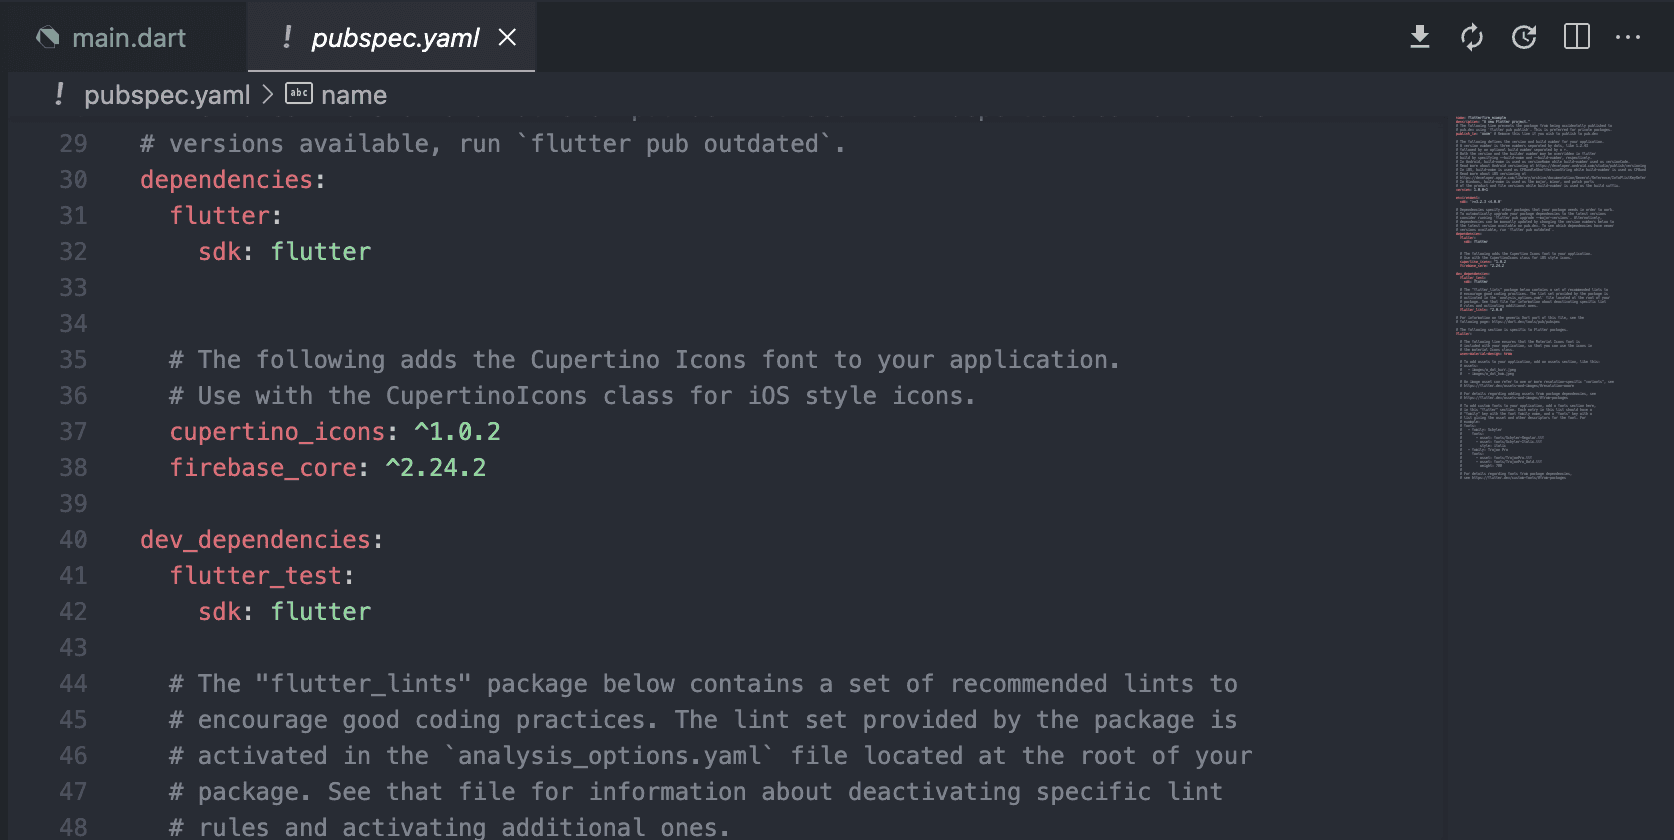
Task: Click the dev_dependencies key
Action: click(x=255, y=540)
